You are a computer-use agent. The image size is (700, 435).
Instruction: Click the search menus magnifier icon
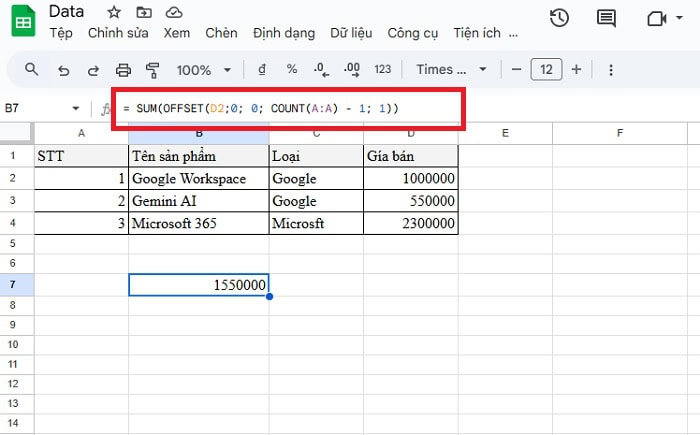click(32, 70)
